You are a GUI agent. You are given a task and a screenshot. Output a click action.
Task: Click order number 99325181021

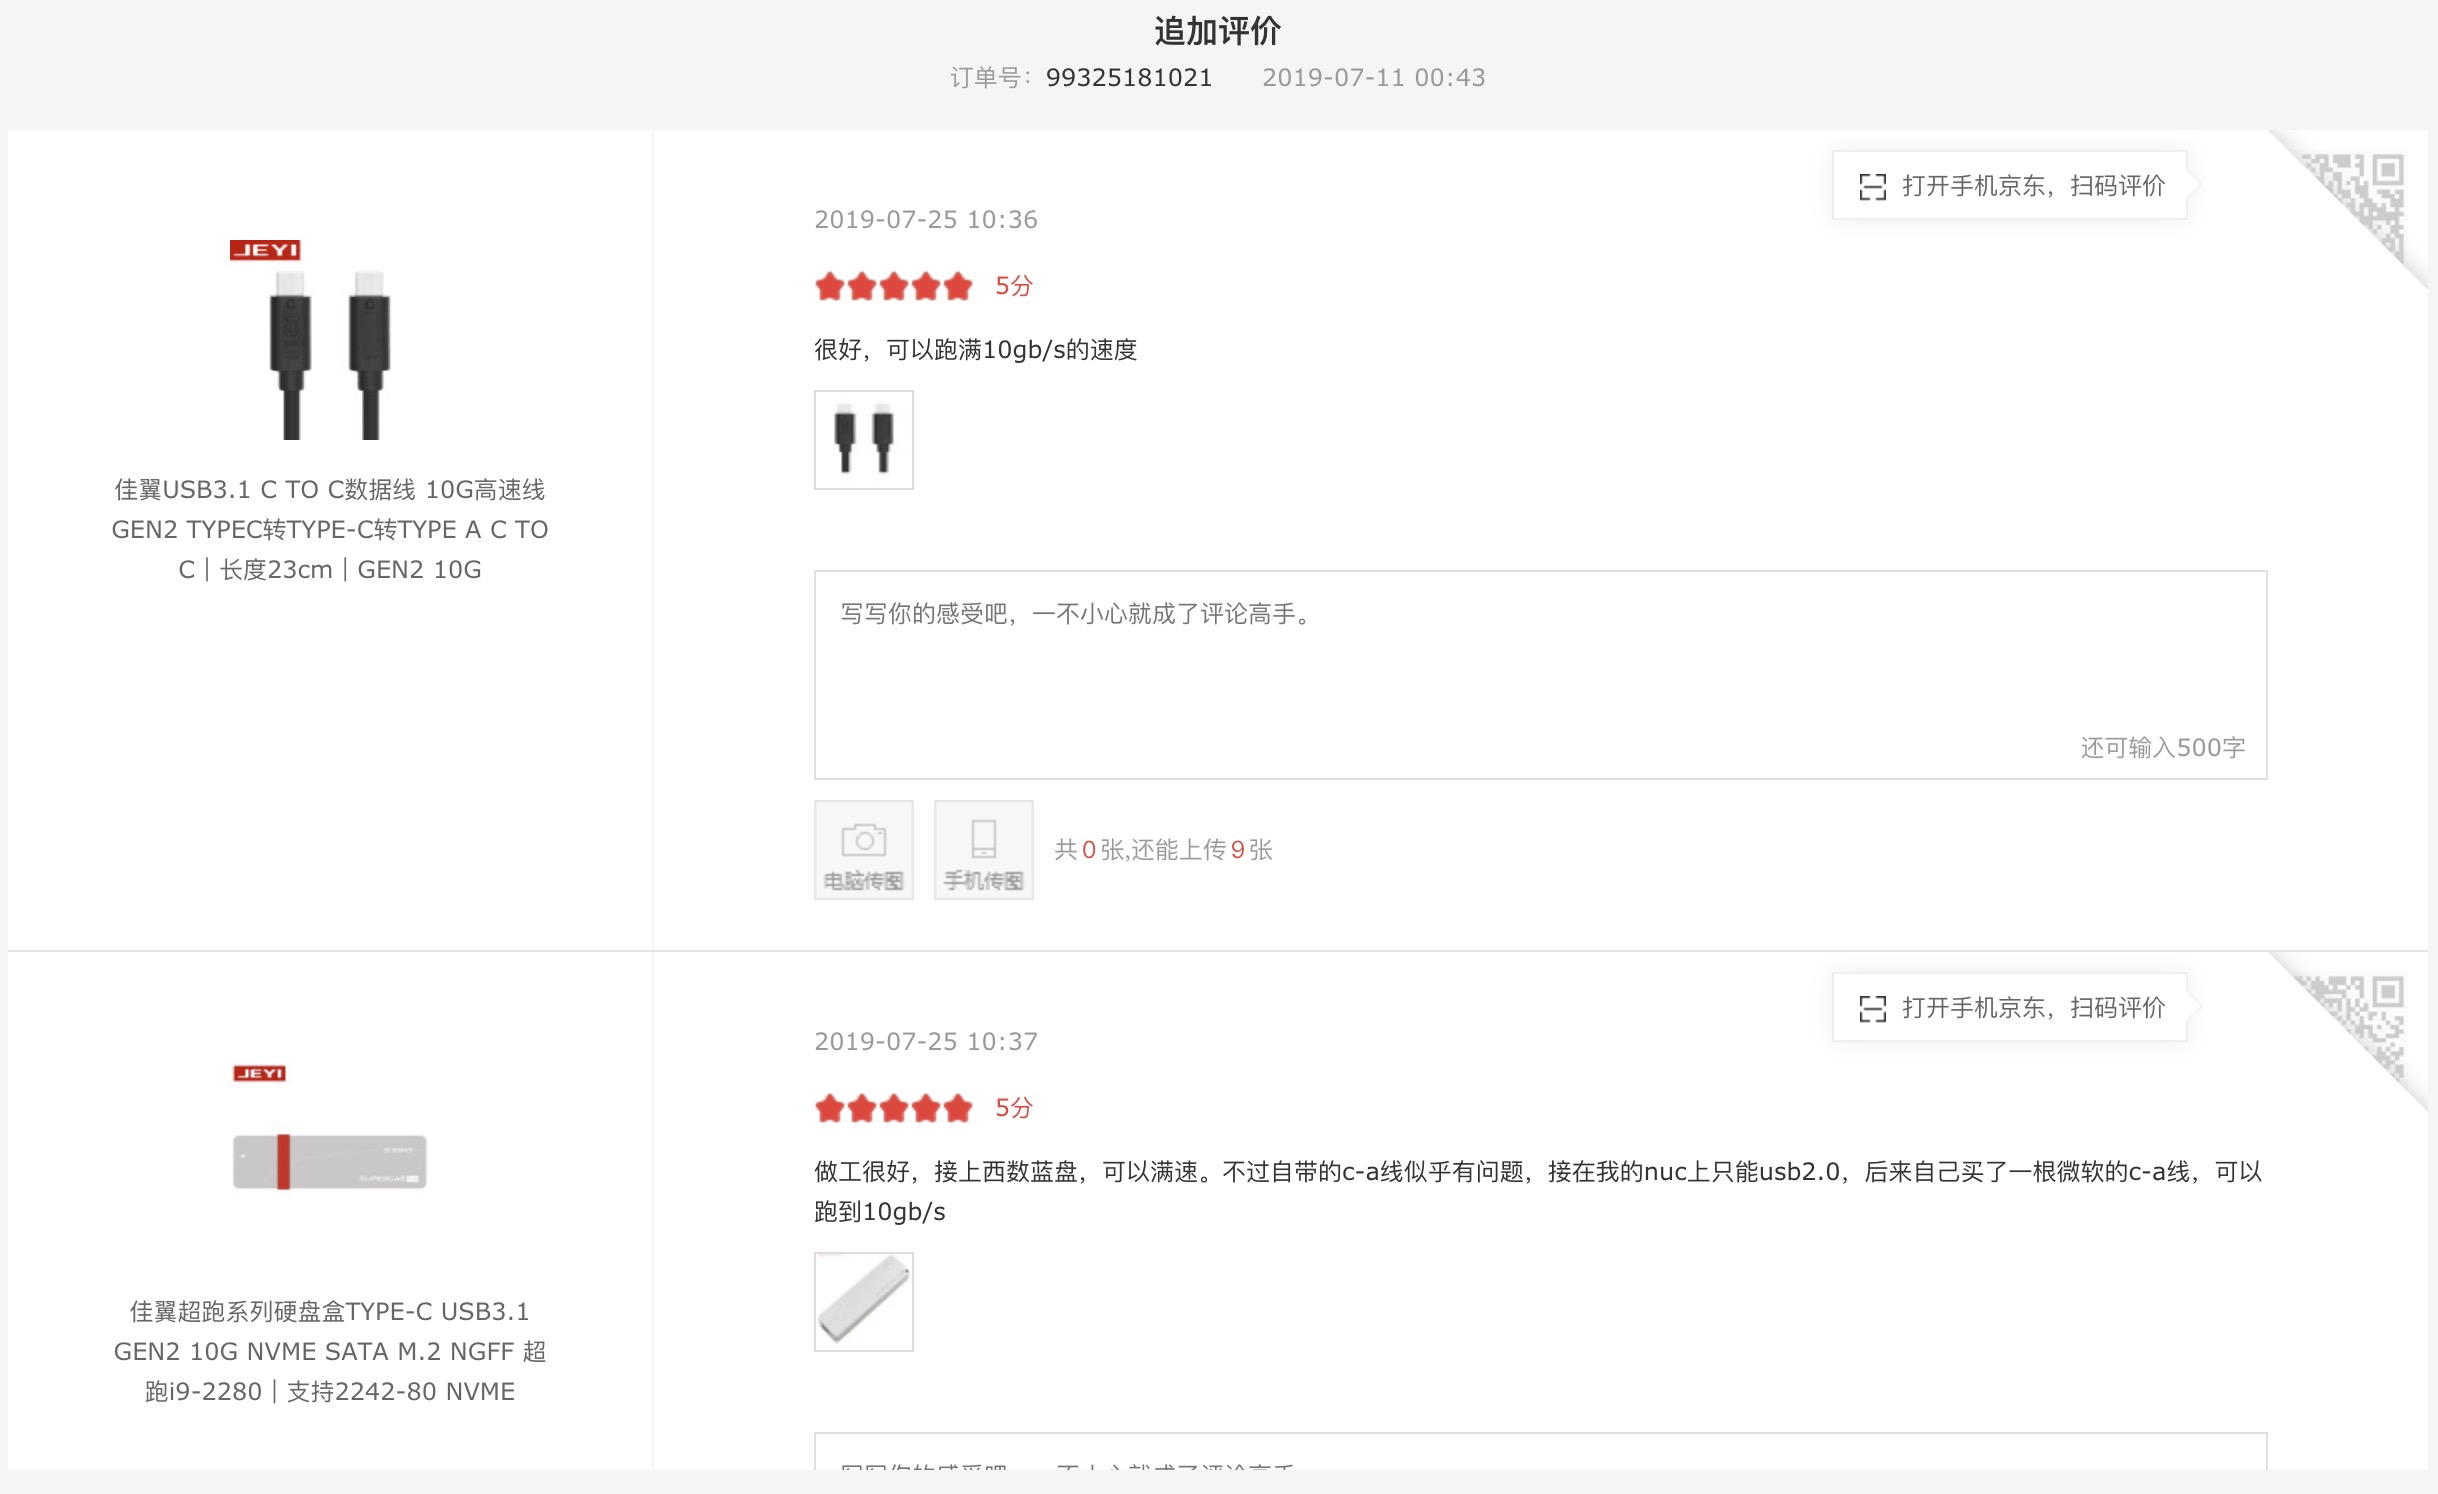[x=1128, y=78]
